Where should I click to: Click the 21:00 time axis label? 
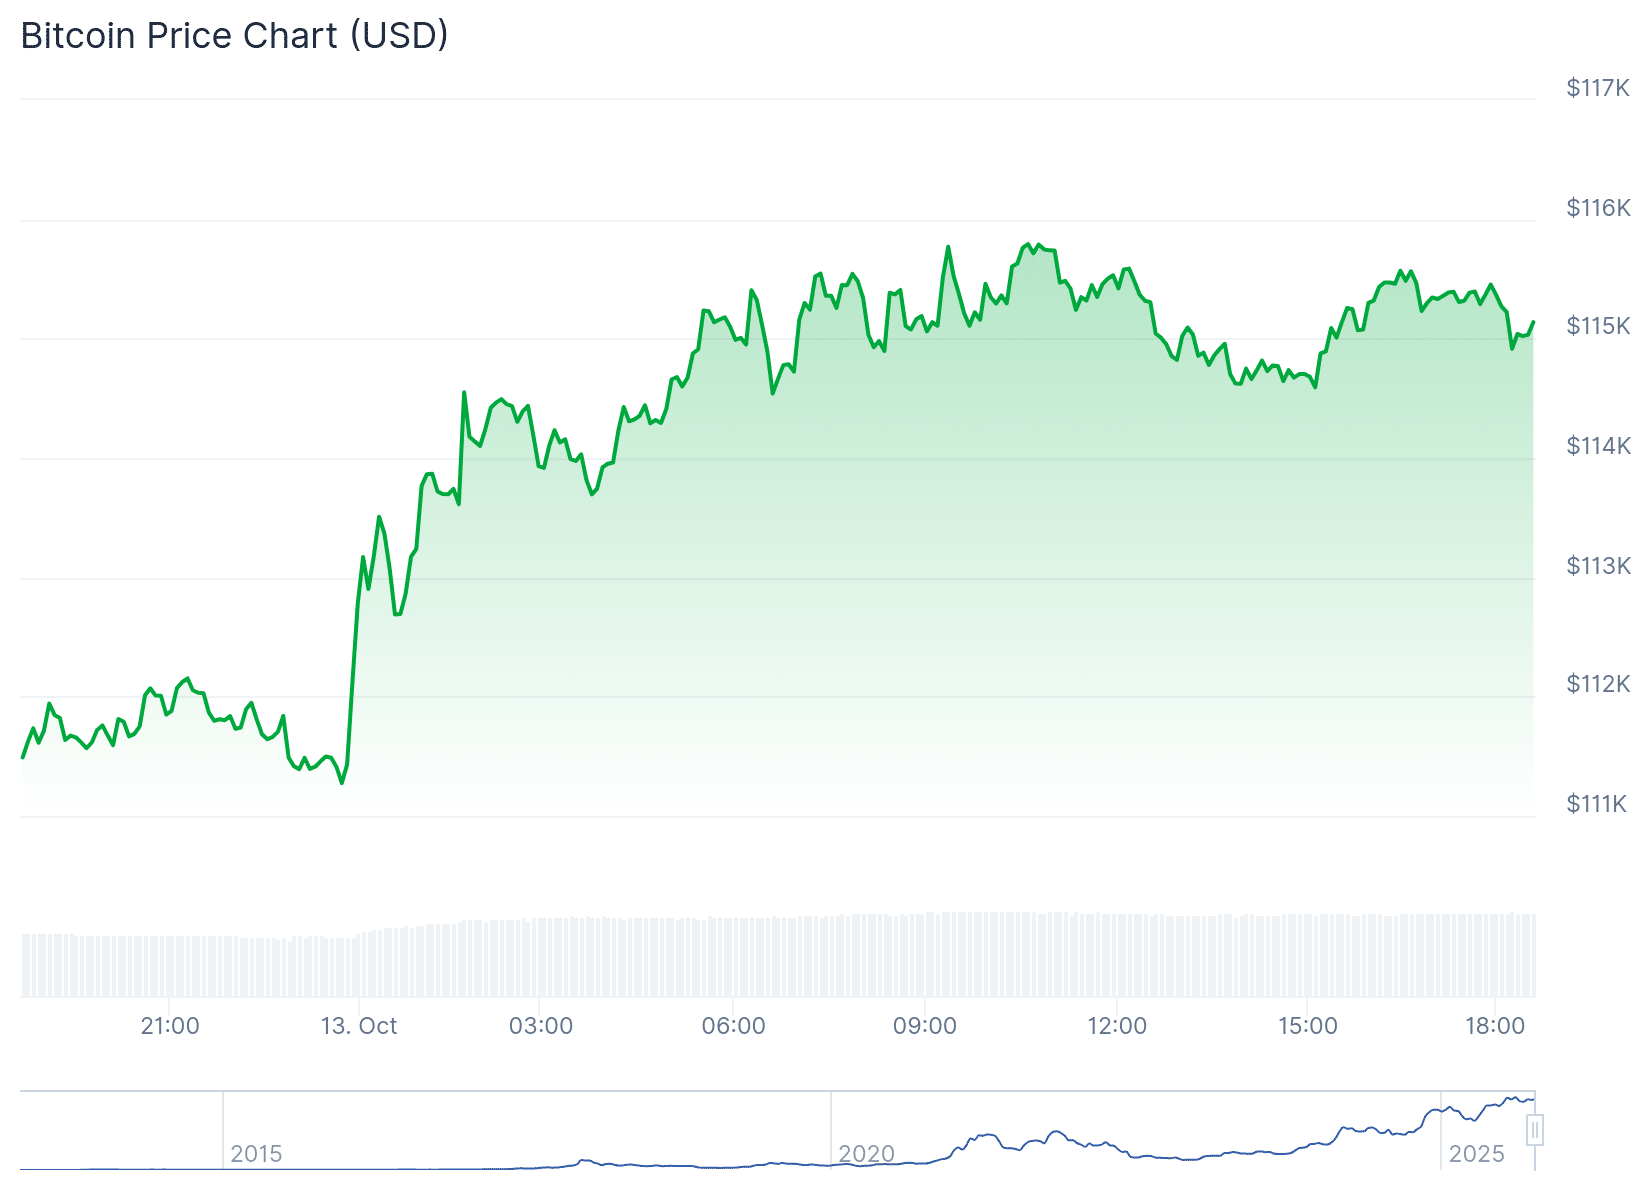coord(170,1026)
